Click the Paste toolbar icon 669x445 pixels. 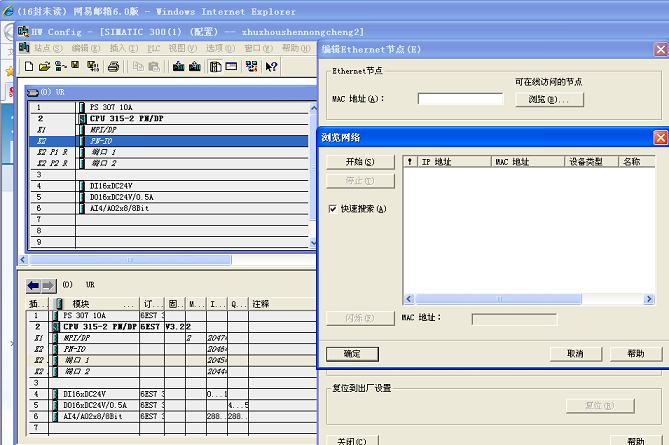point(154,66)
